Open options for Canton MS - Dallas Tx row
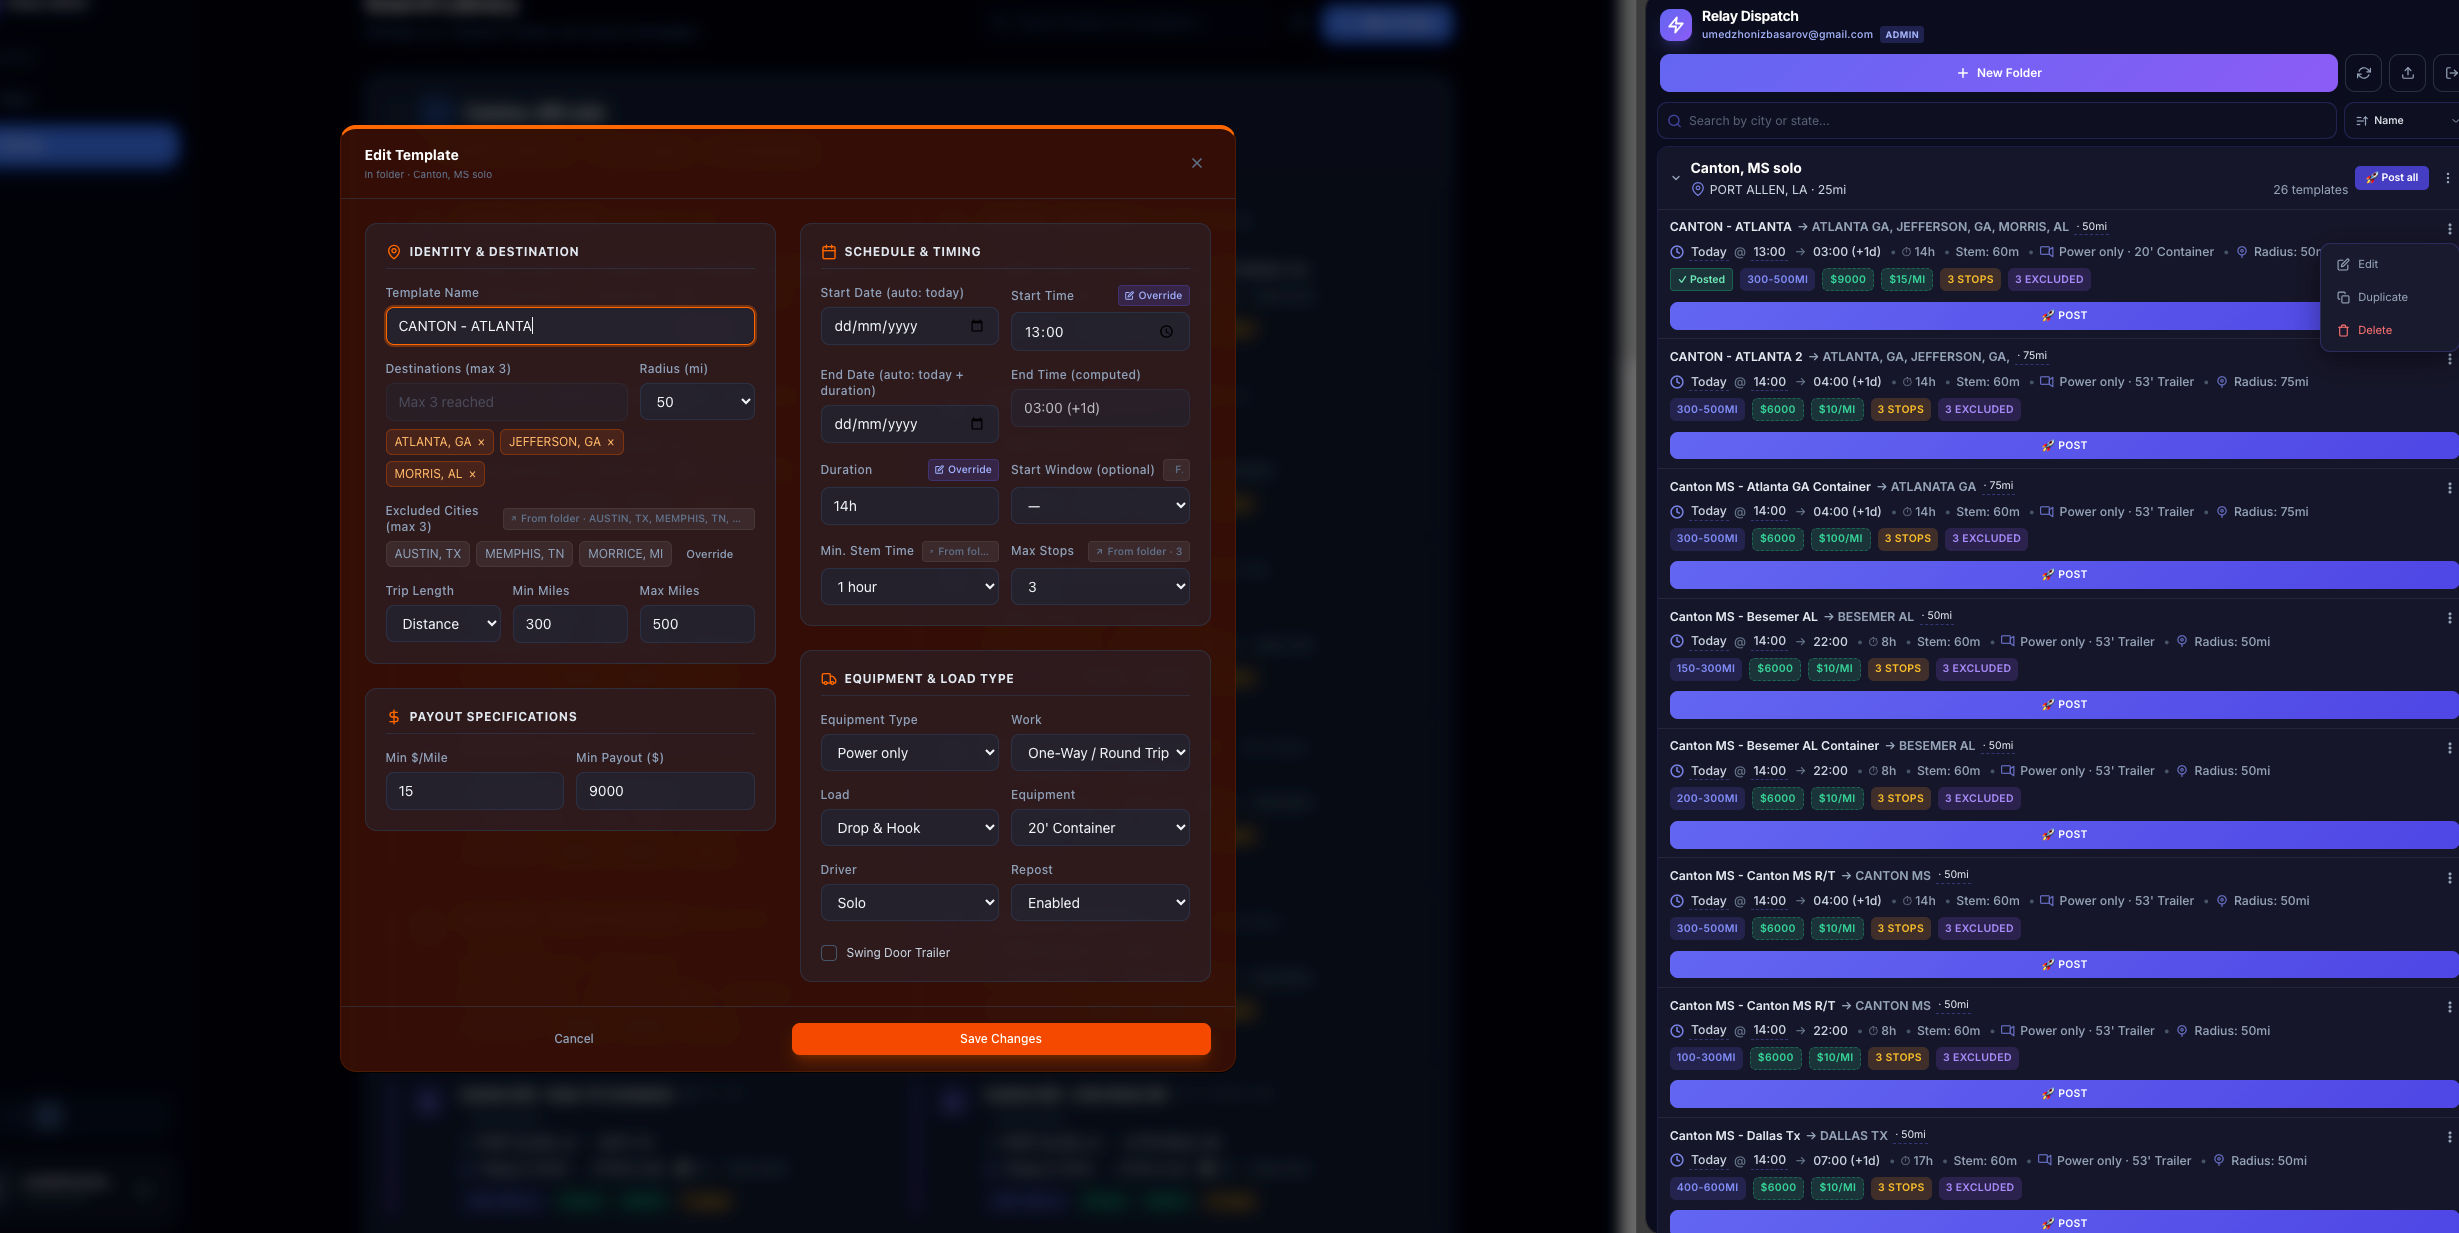 [2449, 1137]
